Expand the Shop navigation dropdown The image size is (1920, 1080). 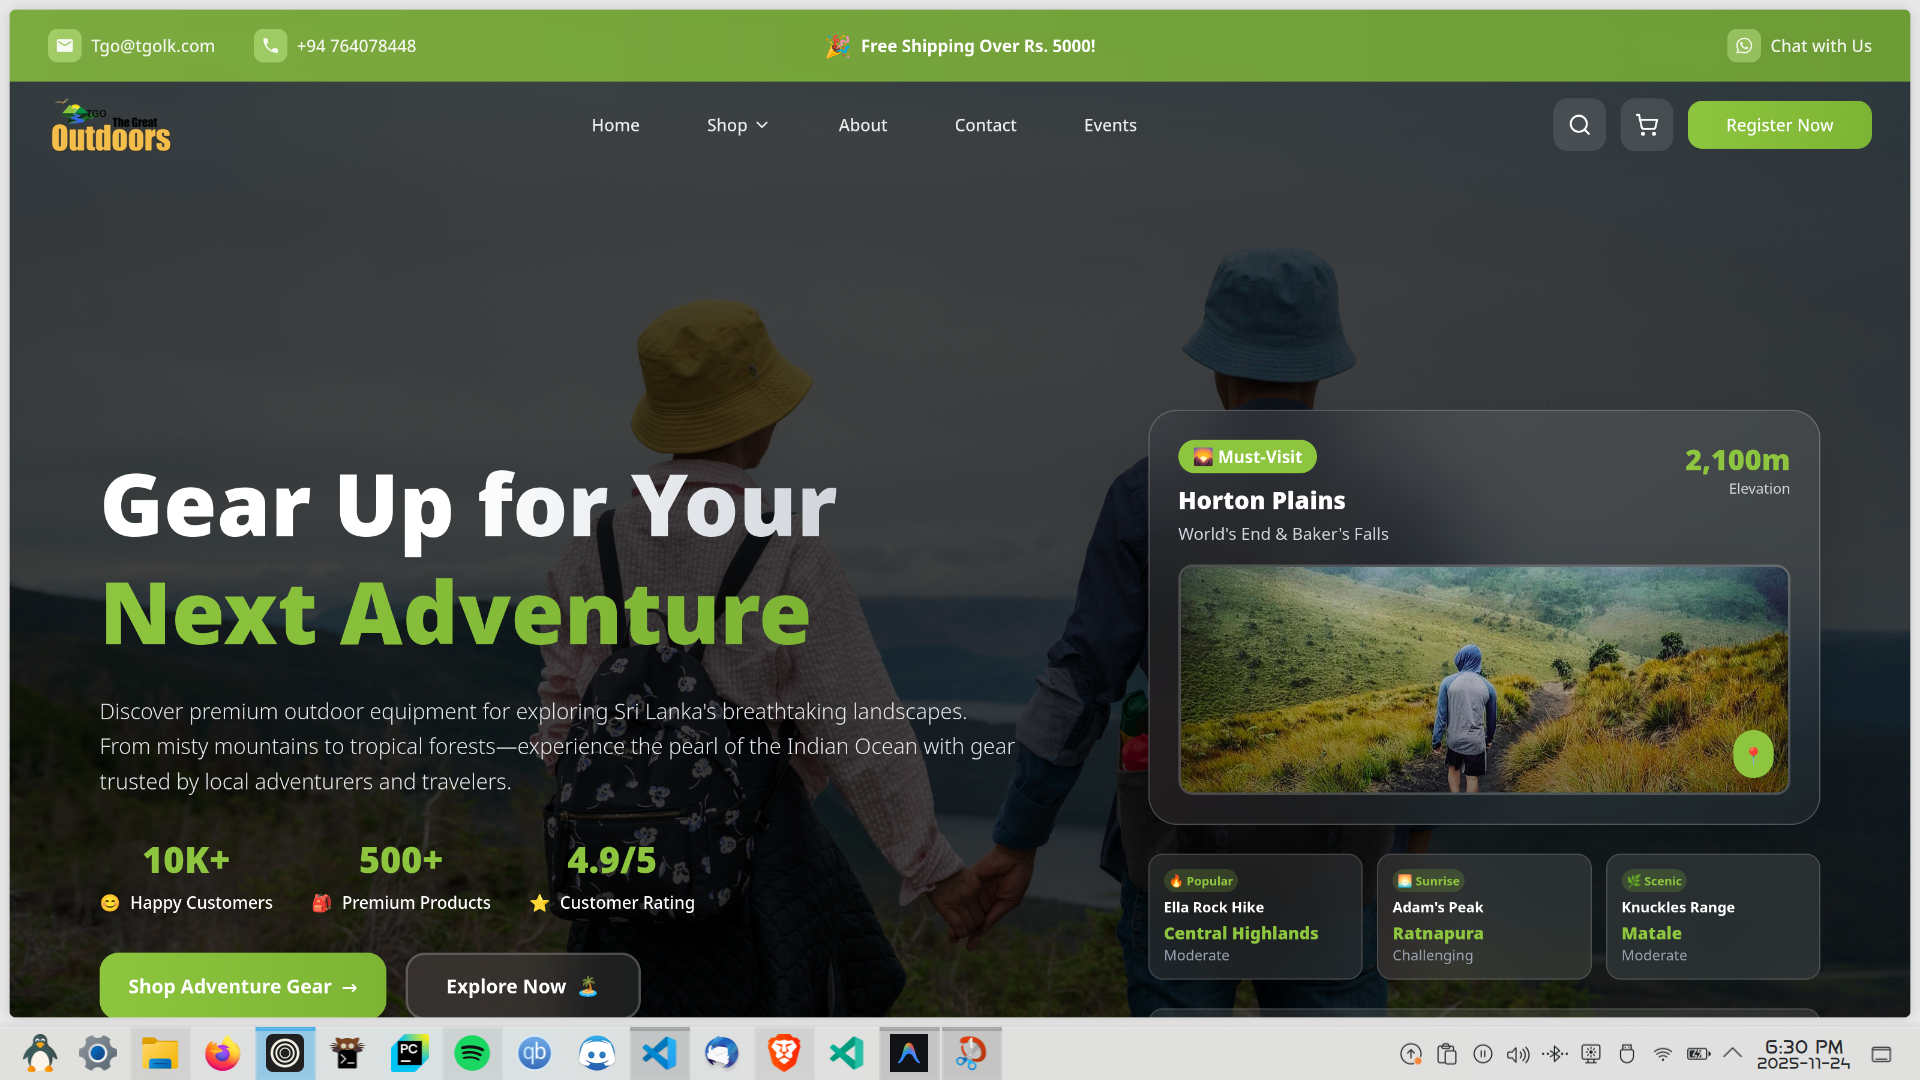pos(737,124)
